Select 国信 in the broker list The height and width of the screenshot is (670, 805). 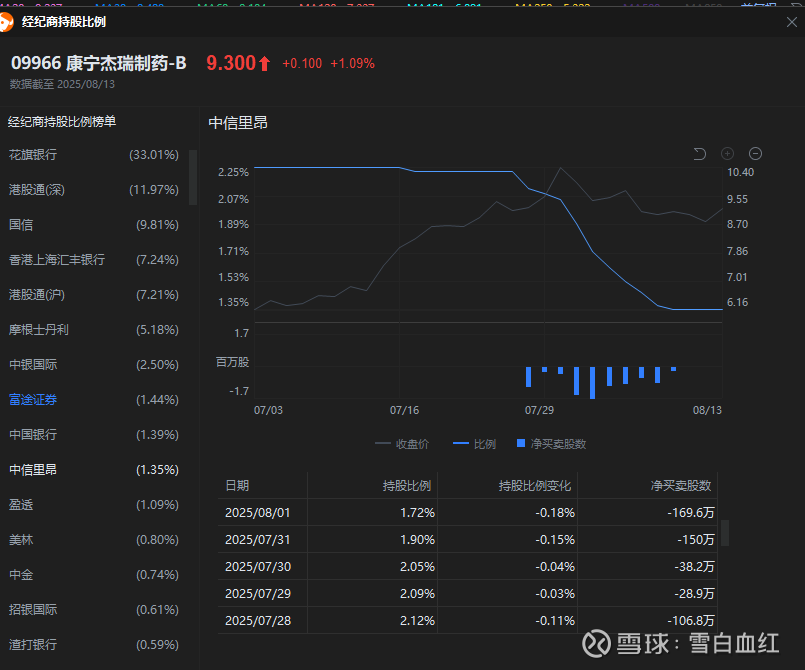coord(94,225)
